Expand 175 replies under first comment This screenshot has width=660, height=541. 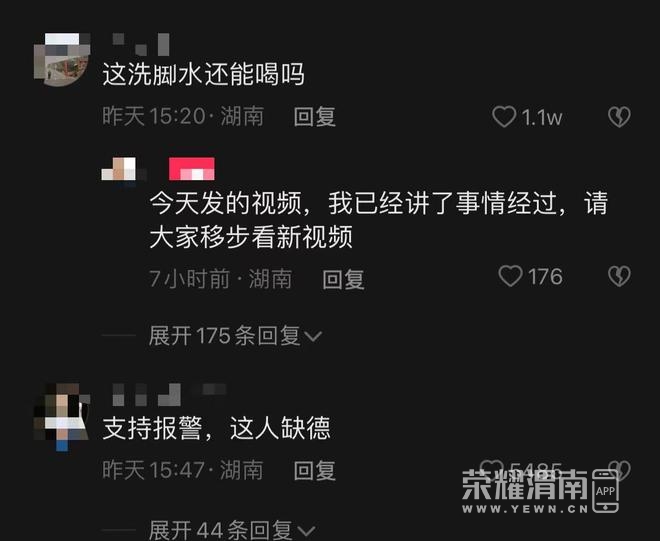pos(235,336)
